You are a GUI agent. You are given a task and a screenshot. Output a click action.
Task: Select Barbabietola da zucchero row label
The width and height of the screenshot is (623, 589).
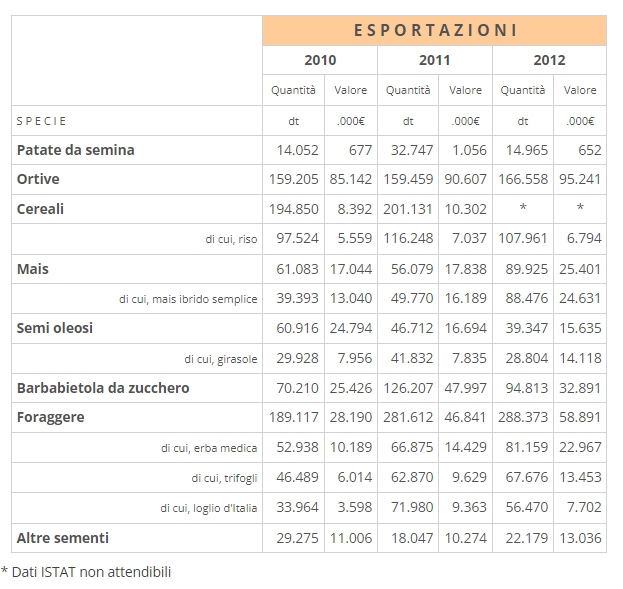[x=103, y=388]
